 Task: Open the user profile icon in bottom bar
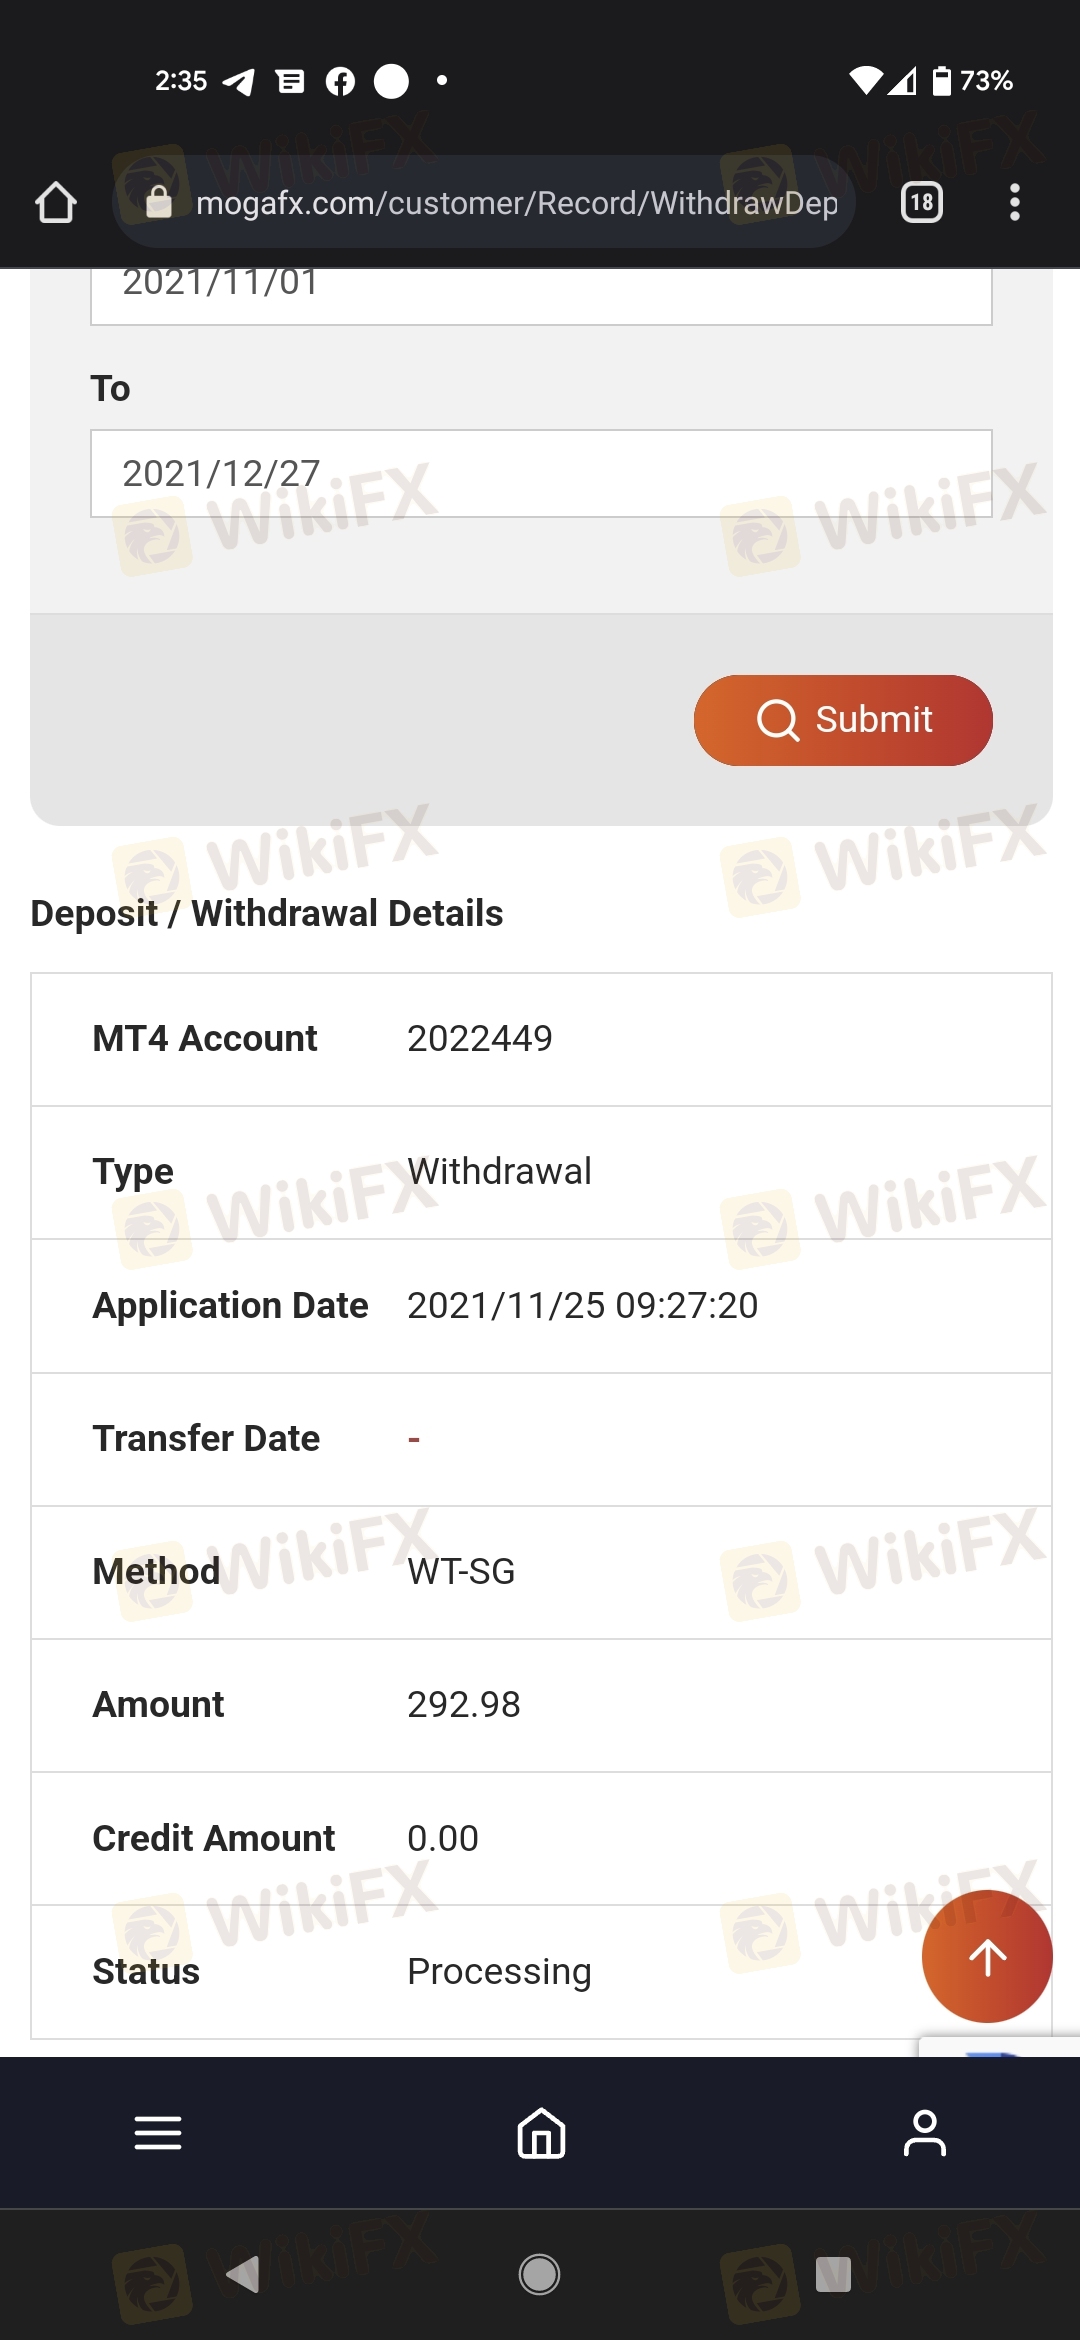click(x=925, y=2133)
